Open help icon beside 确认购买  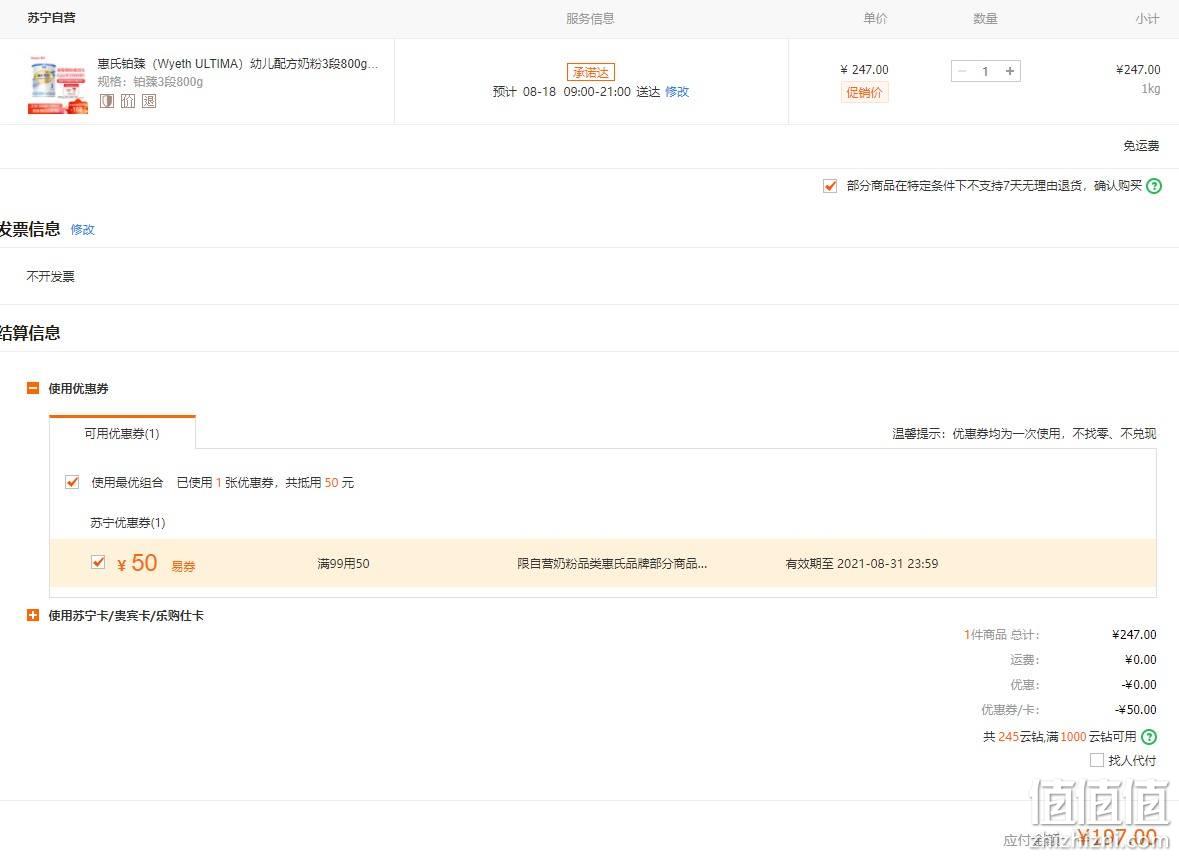1154,186
